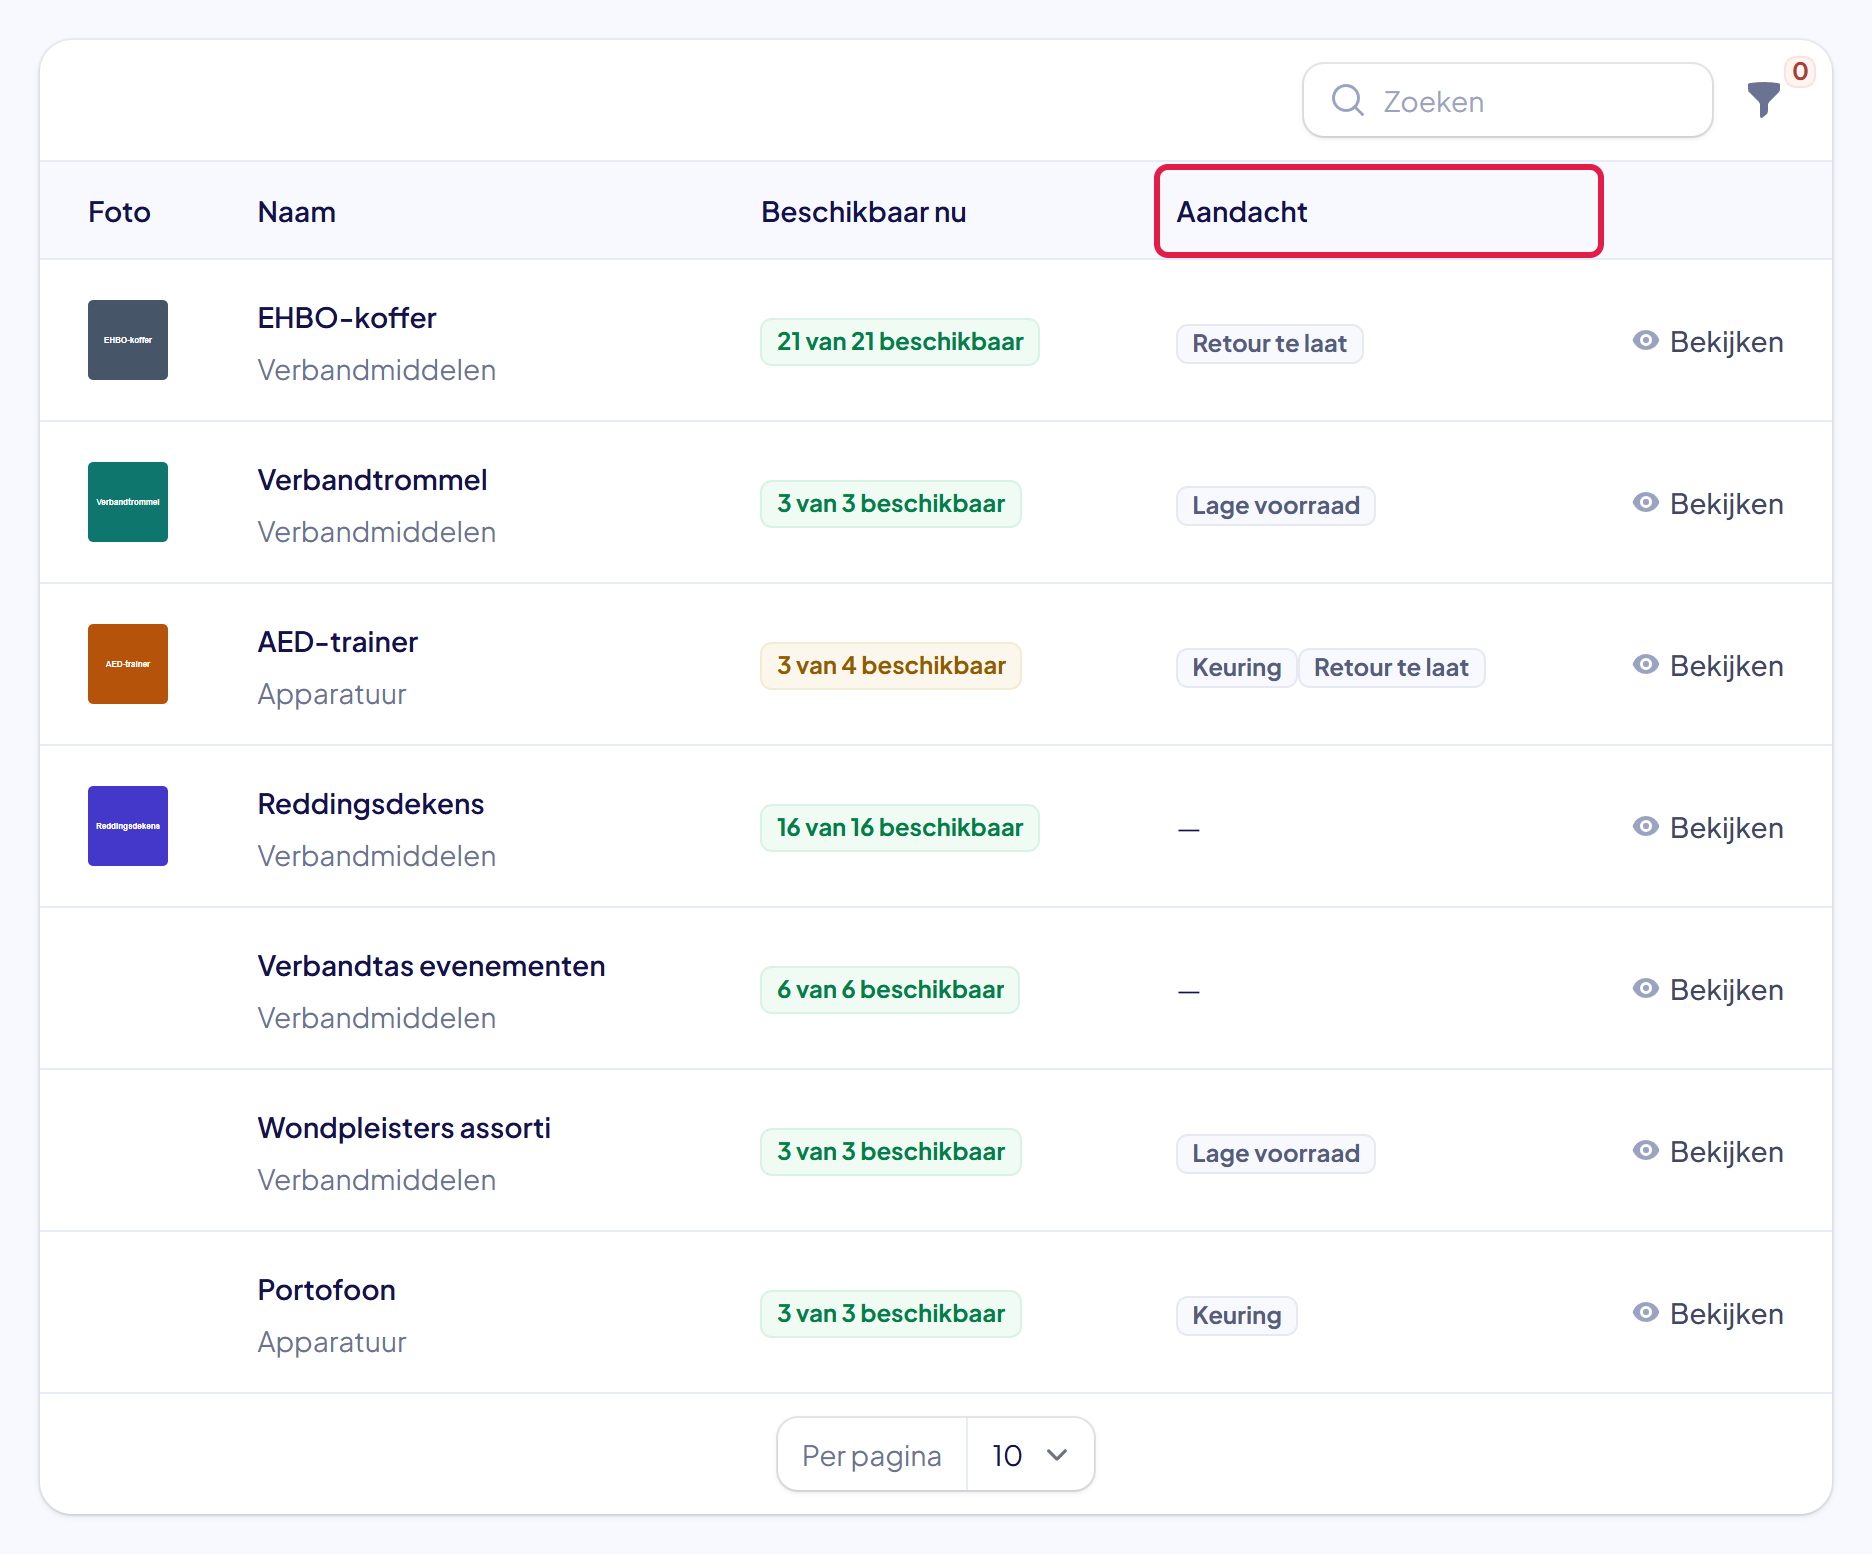The height and width of the screenshot is (1554, 1872).
Task: Open the purple Reddingsdekens thumbnail
Action: [x=128, y=826]
